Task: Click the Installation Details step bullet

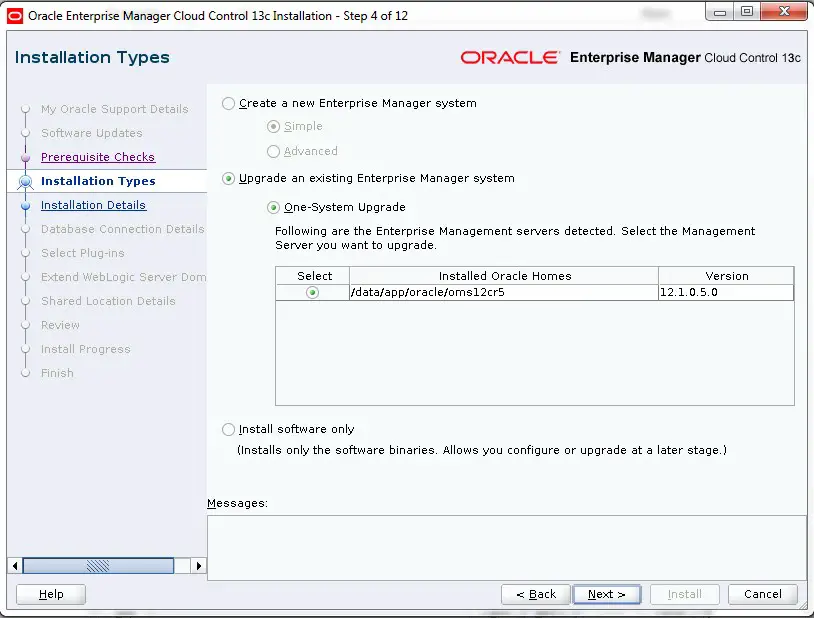Action: point(25,206)
